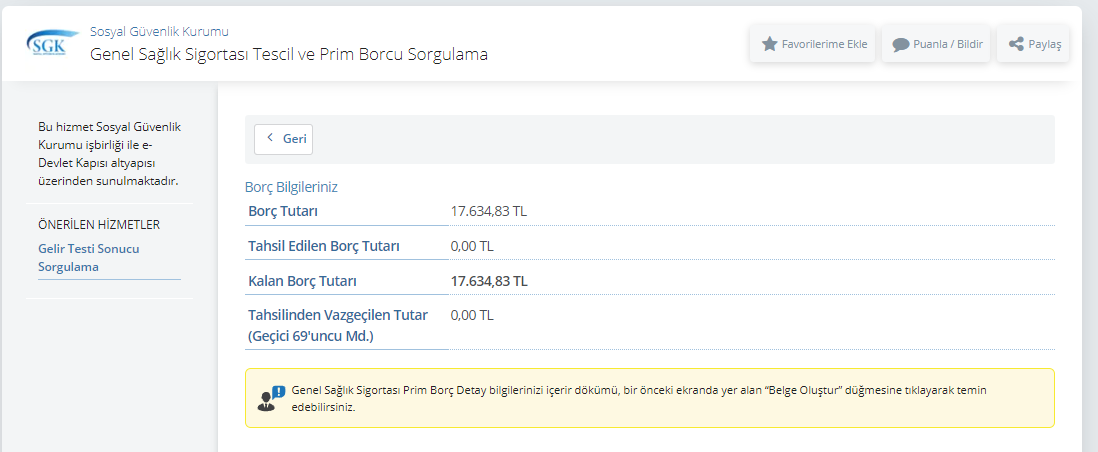Viewport: 1098px width, 452px height.
Task: Click the speech bubble rating icon
Action: pyautogui.click(x=900, y=44)
